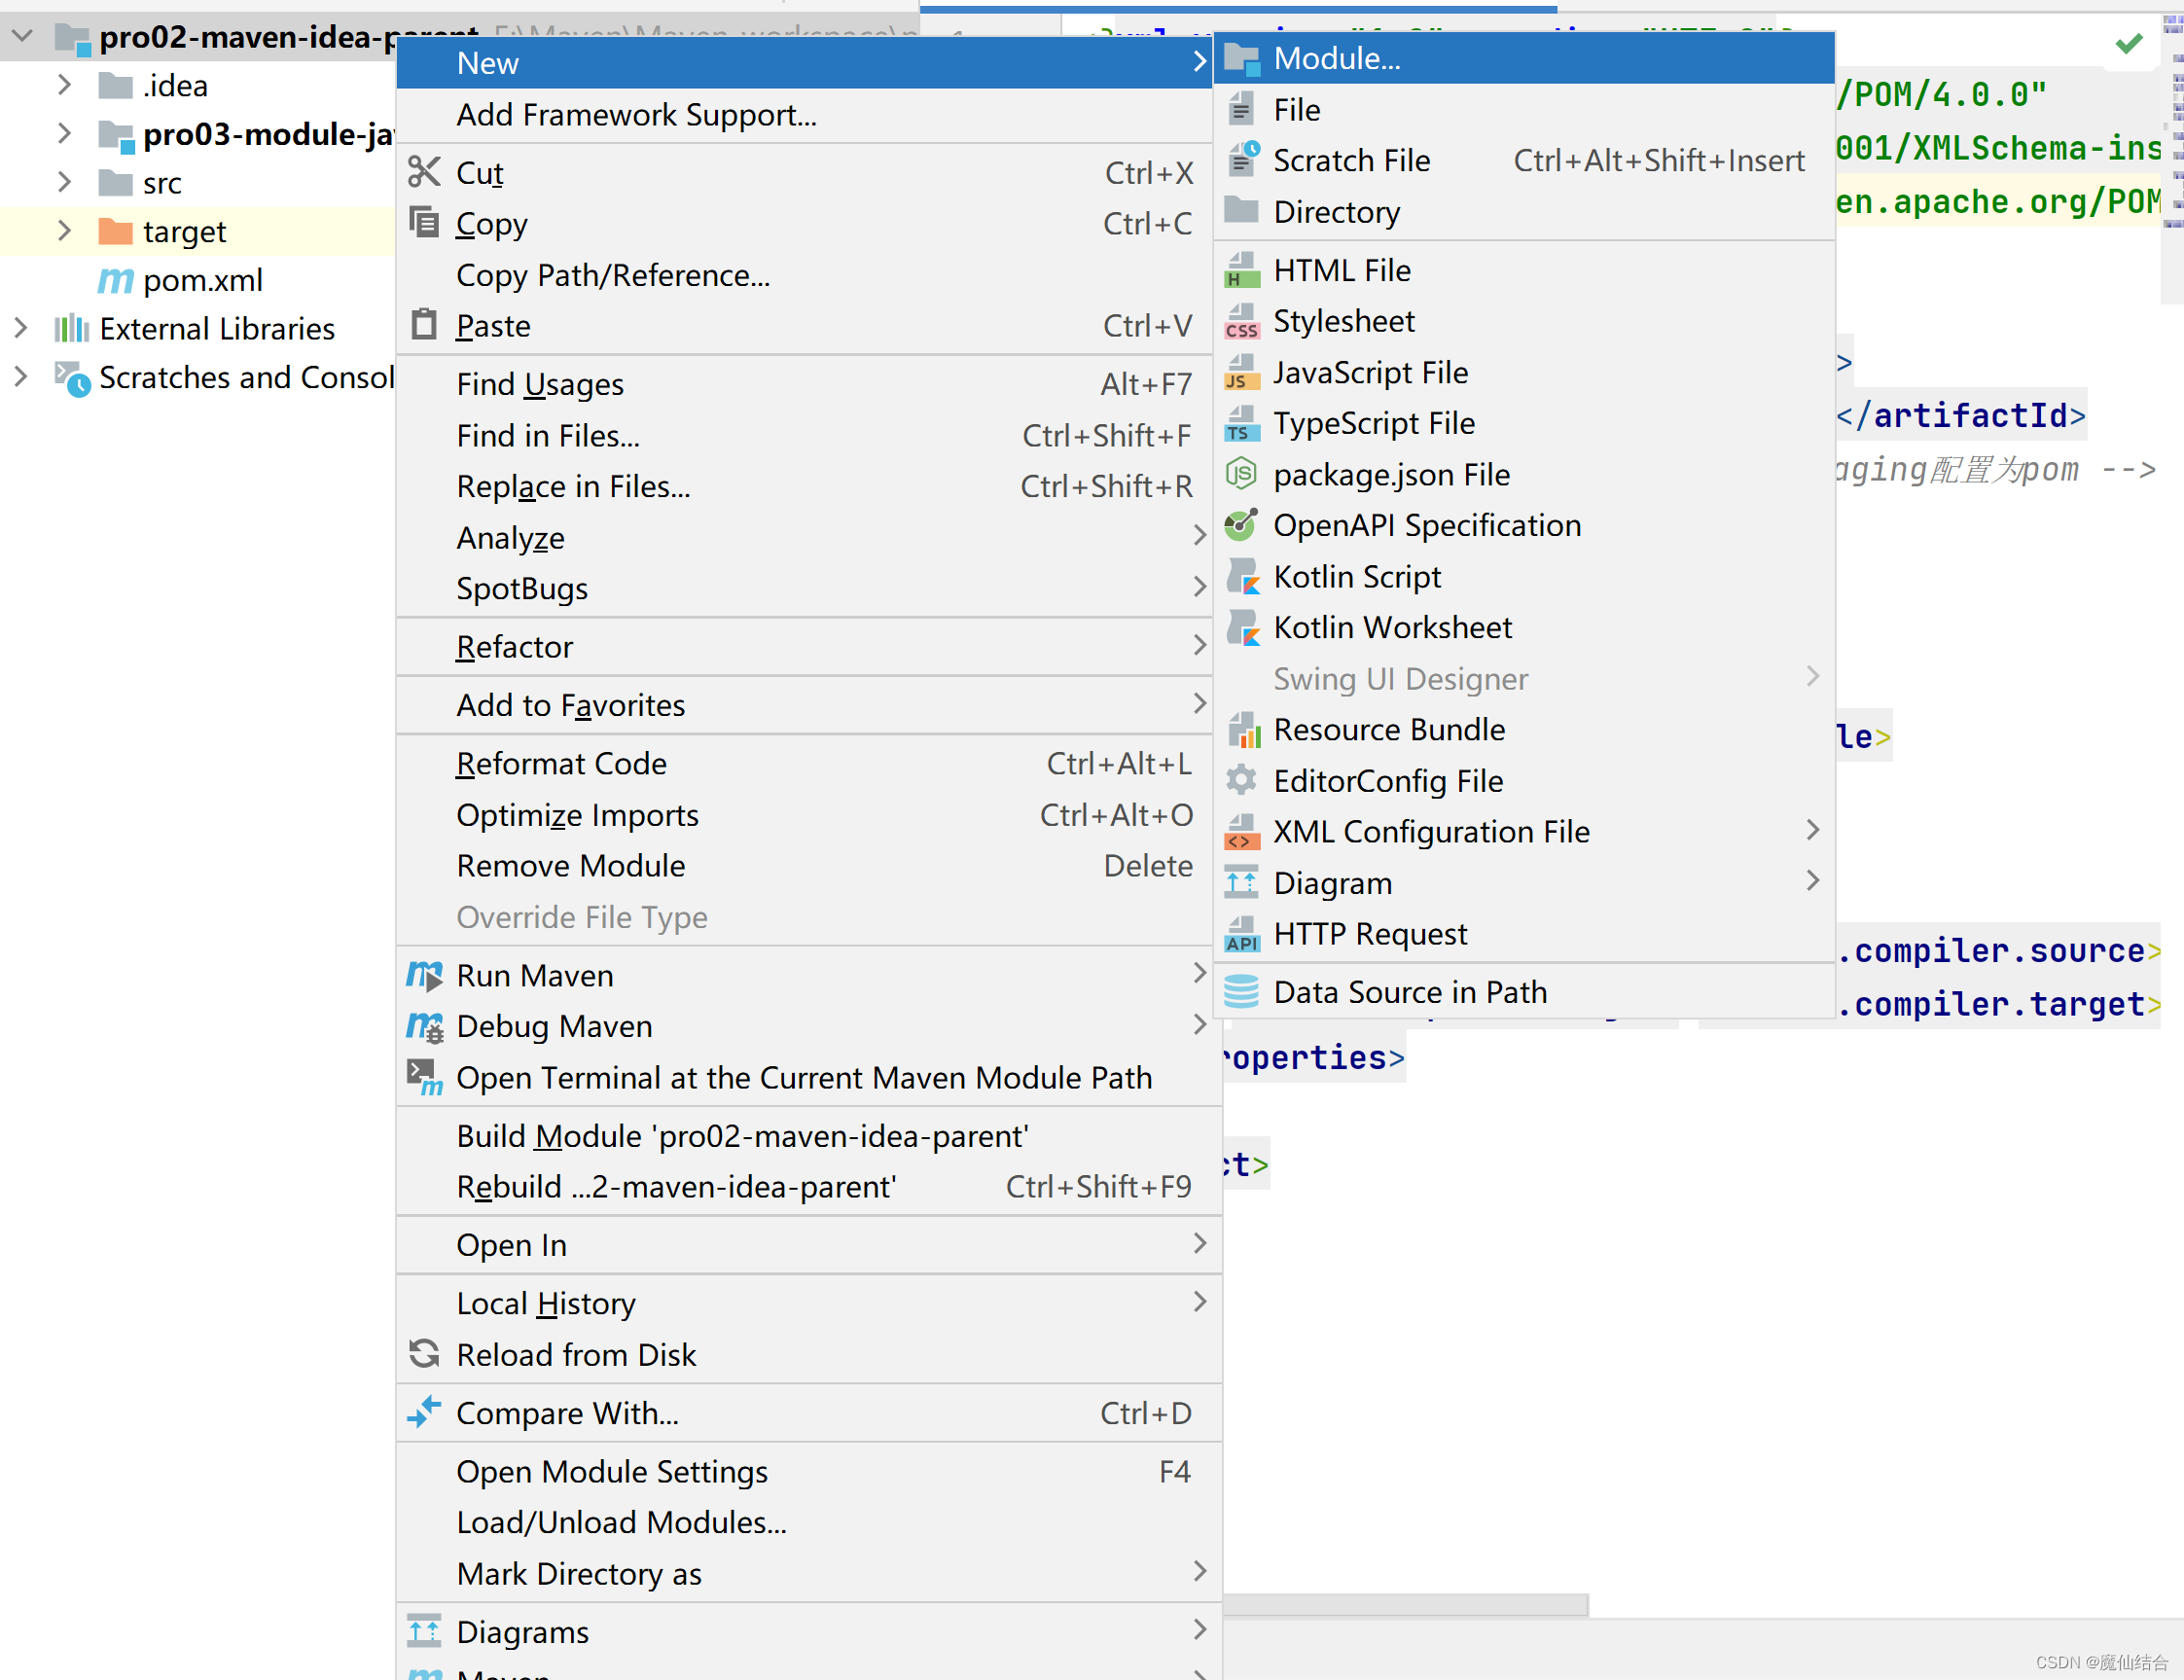The height and width of the screenshot is (1680, 2184).
Task: Select Load/Unload Modules entry
Action: point(809,1523)
